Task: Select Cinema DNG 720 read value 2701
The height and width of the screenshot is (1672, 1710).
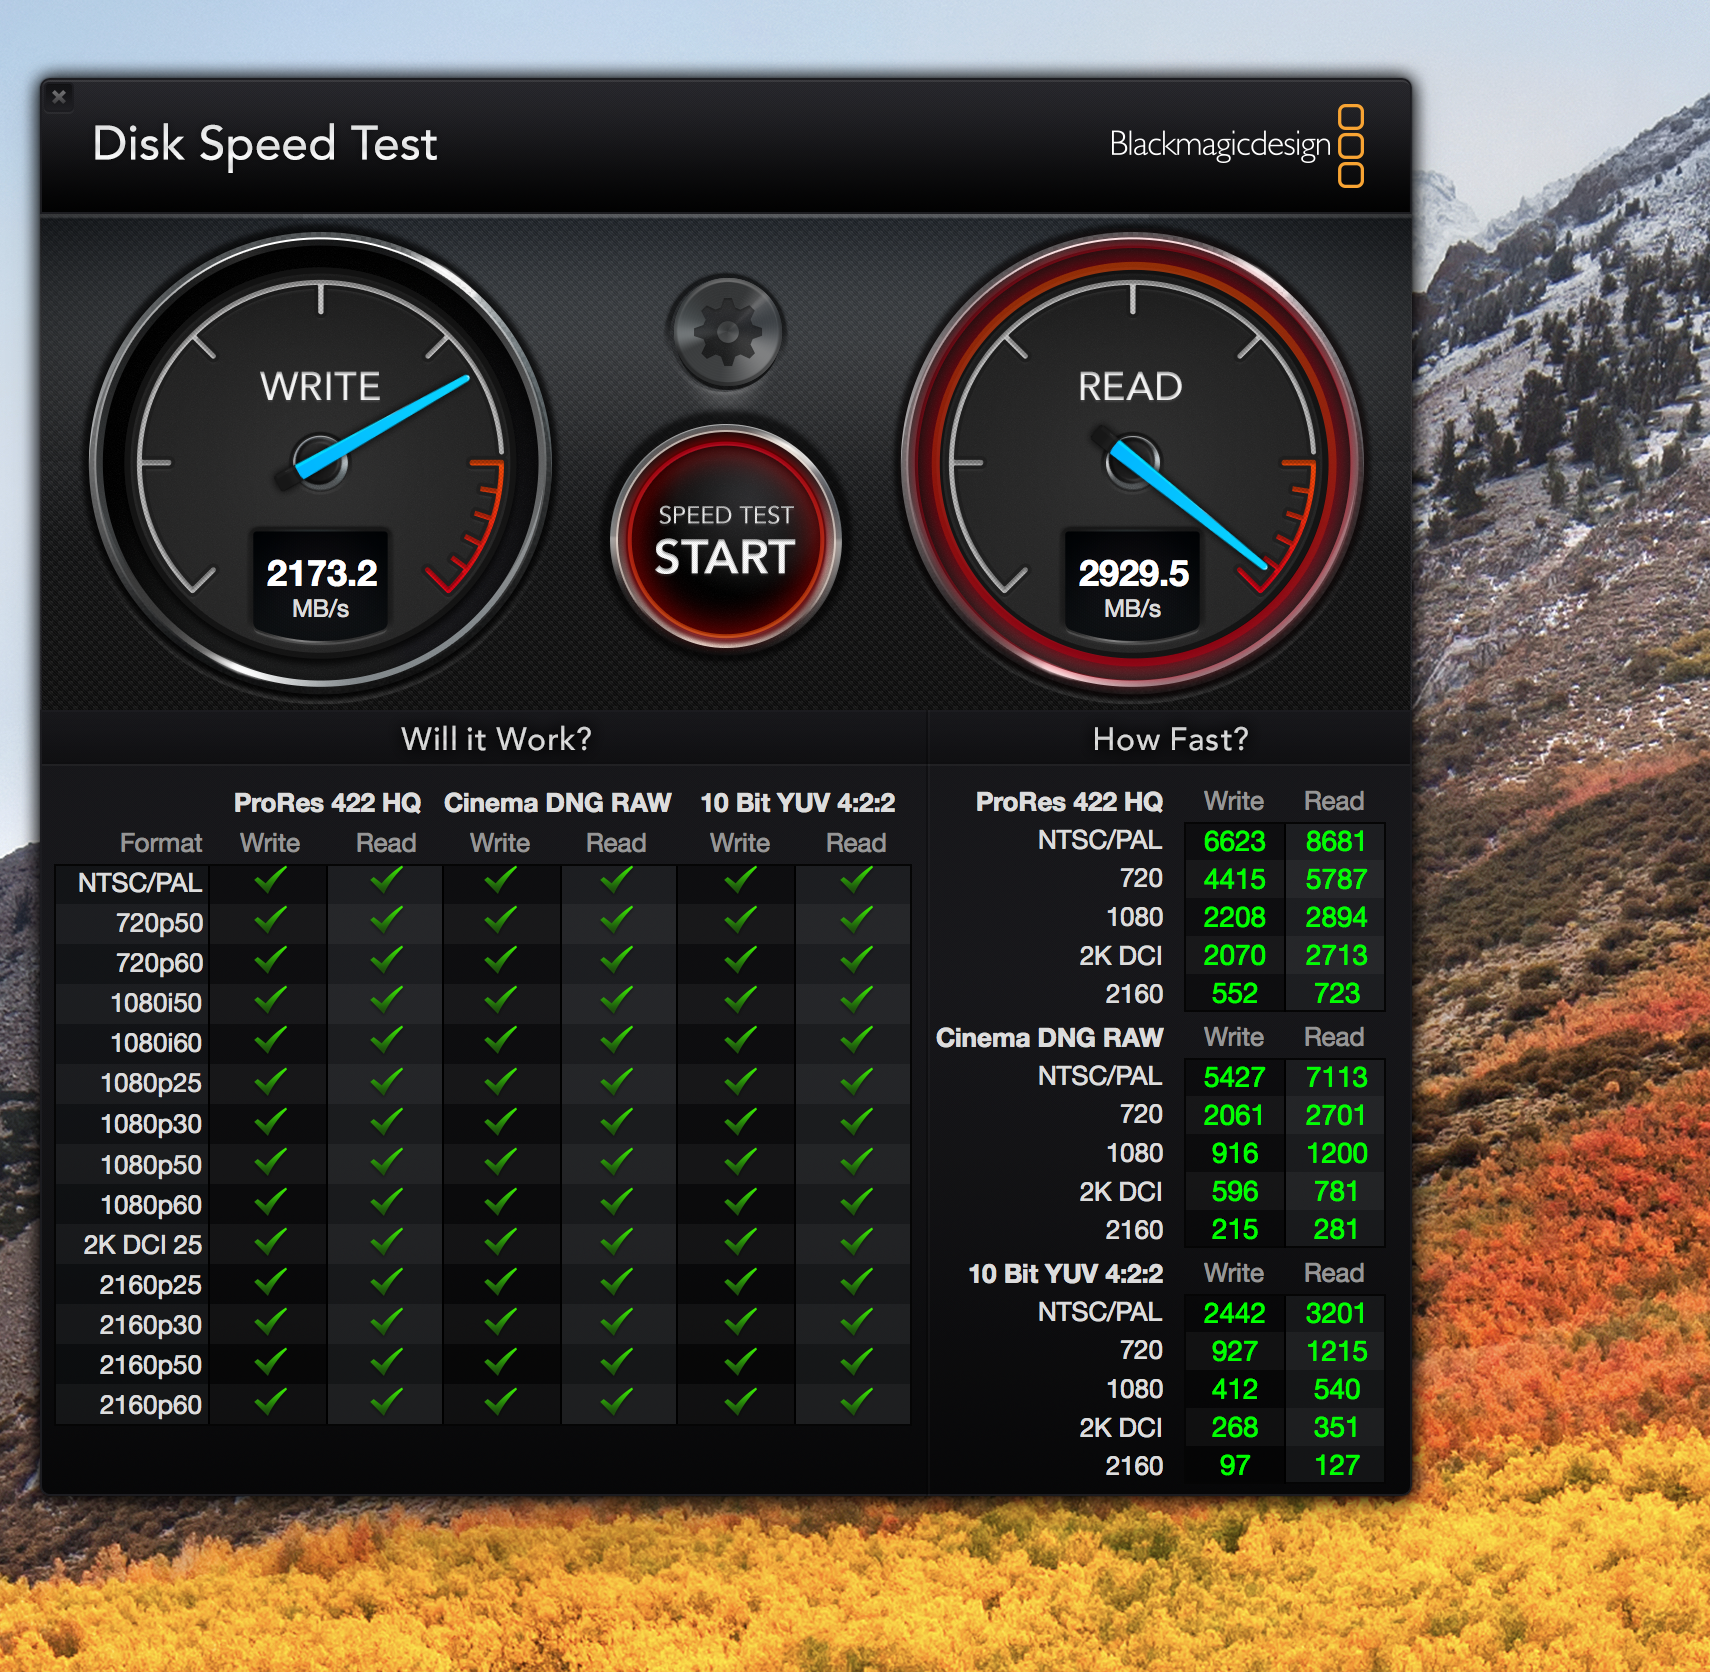Action: click(1335, 1116)
